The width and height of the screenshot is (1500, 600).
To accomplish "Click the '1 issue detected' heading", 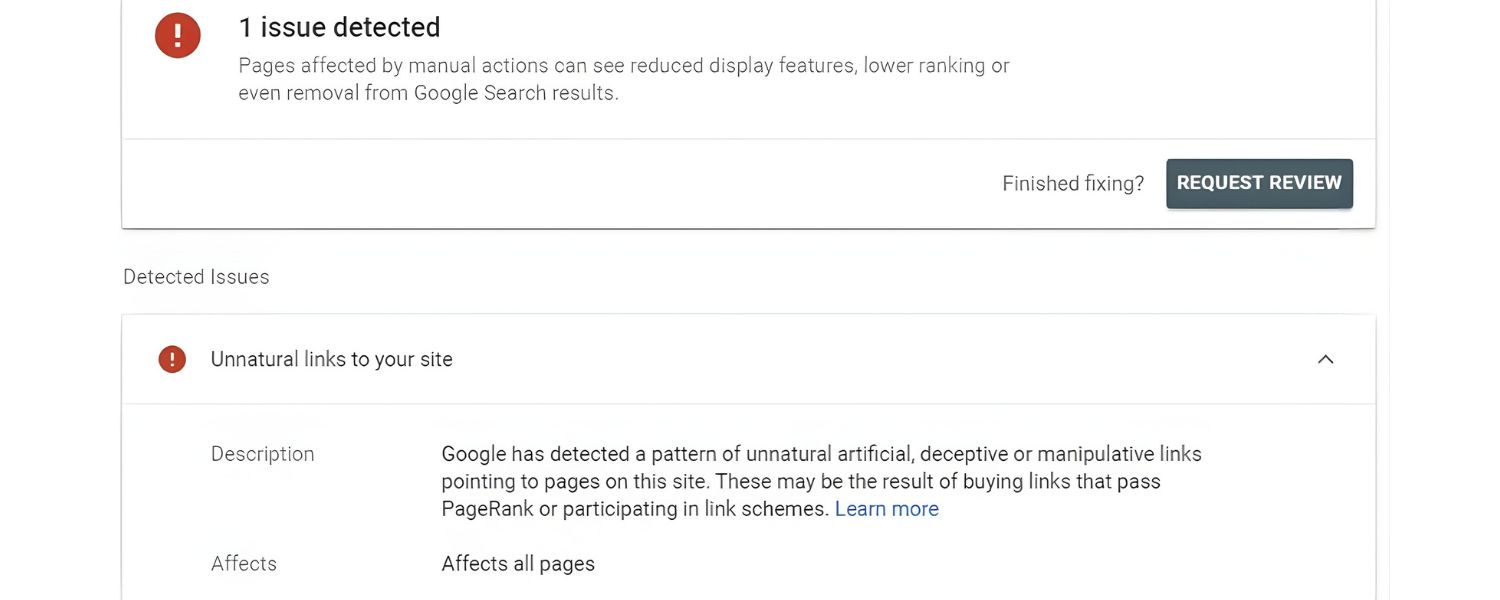I will [339, 27].
